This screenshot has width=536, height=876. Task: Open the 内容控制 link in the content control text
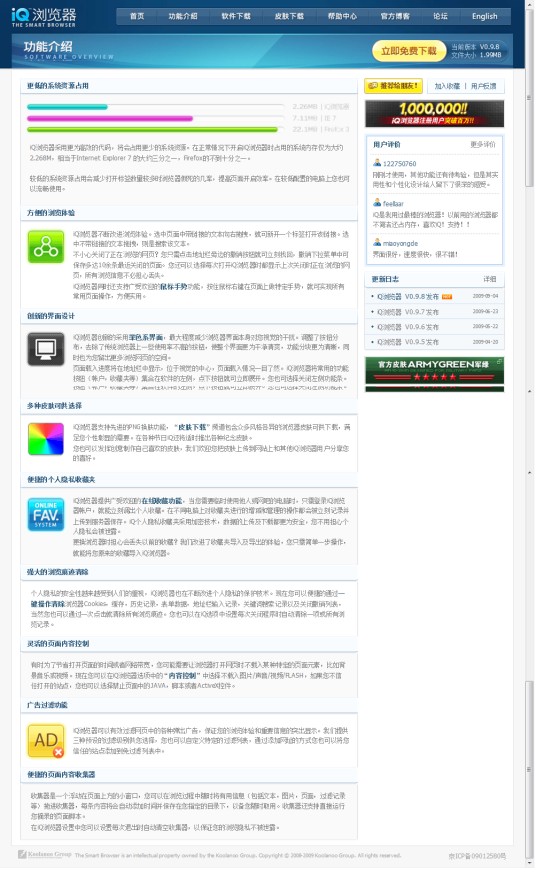(x=183, y=675)
